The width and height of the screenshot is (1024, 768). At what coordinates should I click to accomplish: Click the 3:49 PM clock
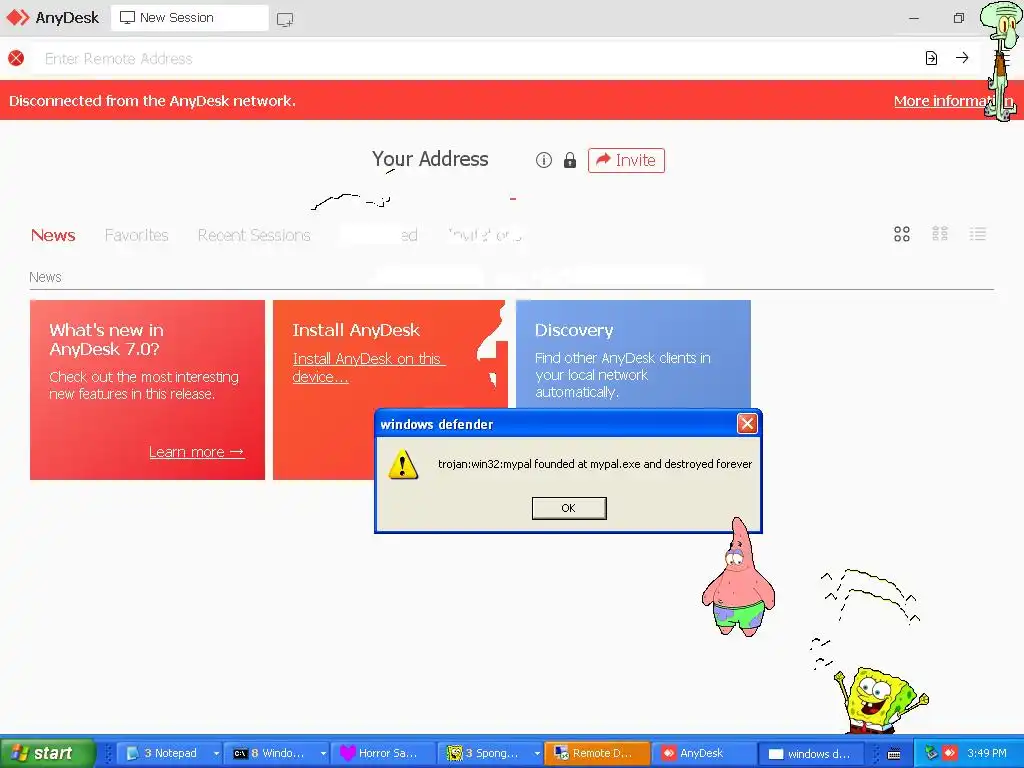(x=987, y=753)
